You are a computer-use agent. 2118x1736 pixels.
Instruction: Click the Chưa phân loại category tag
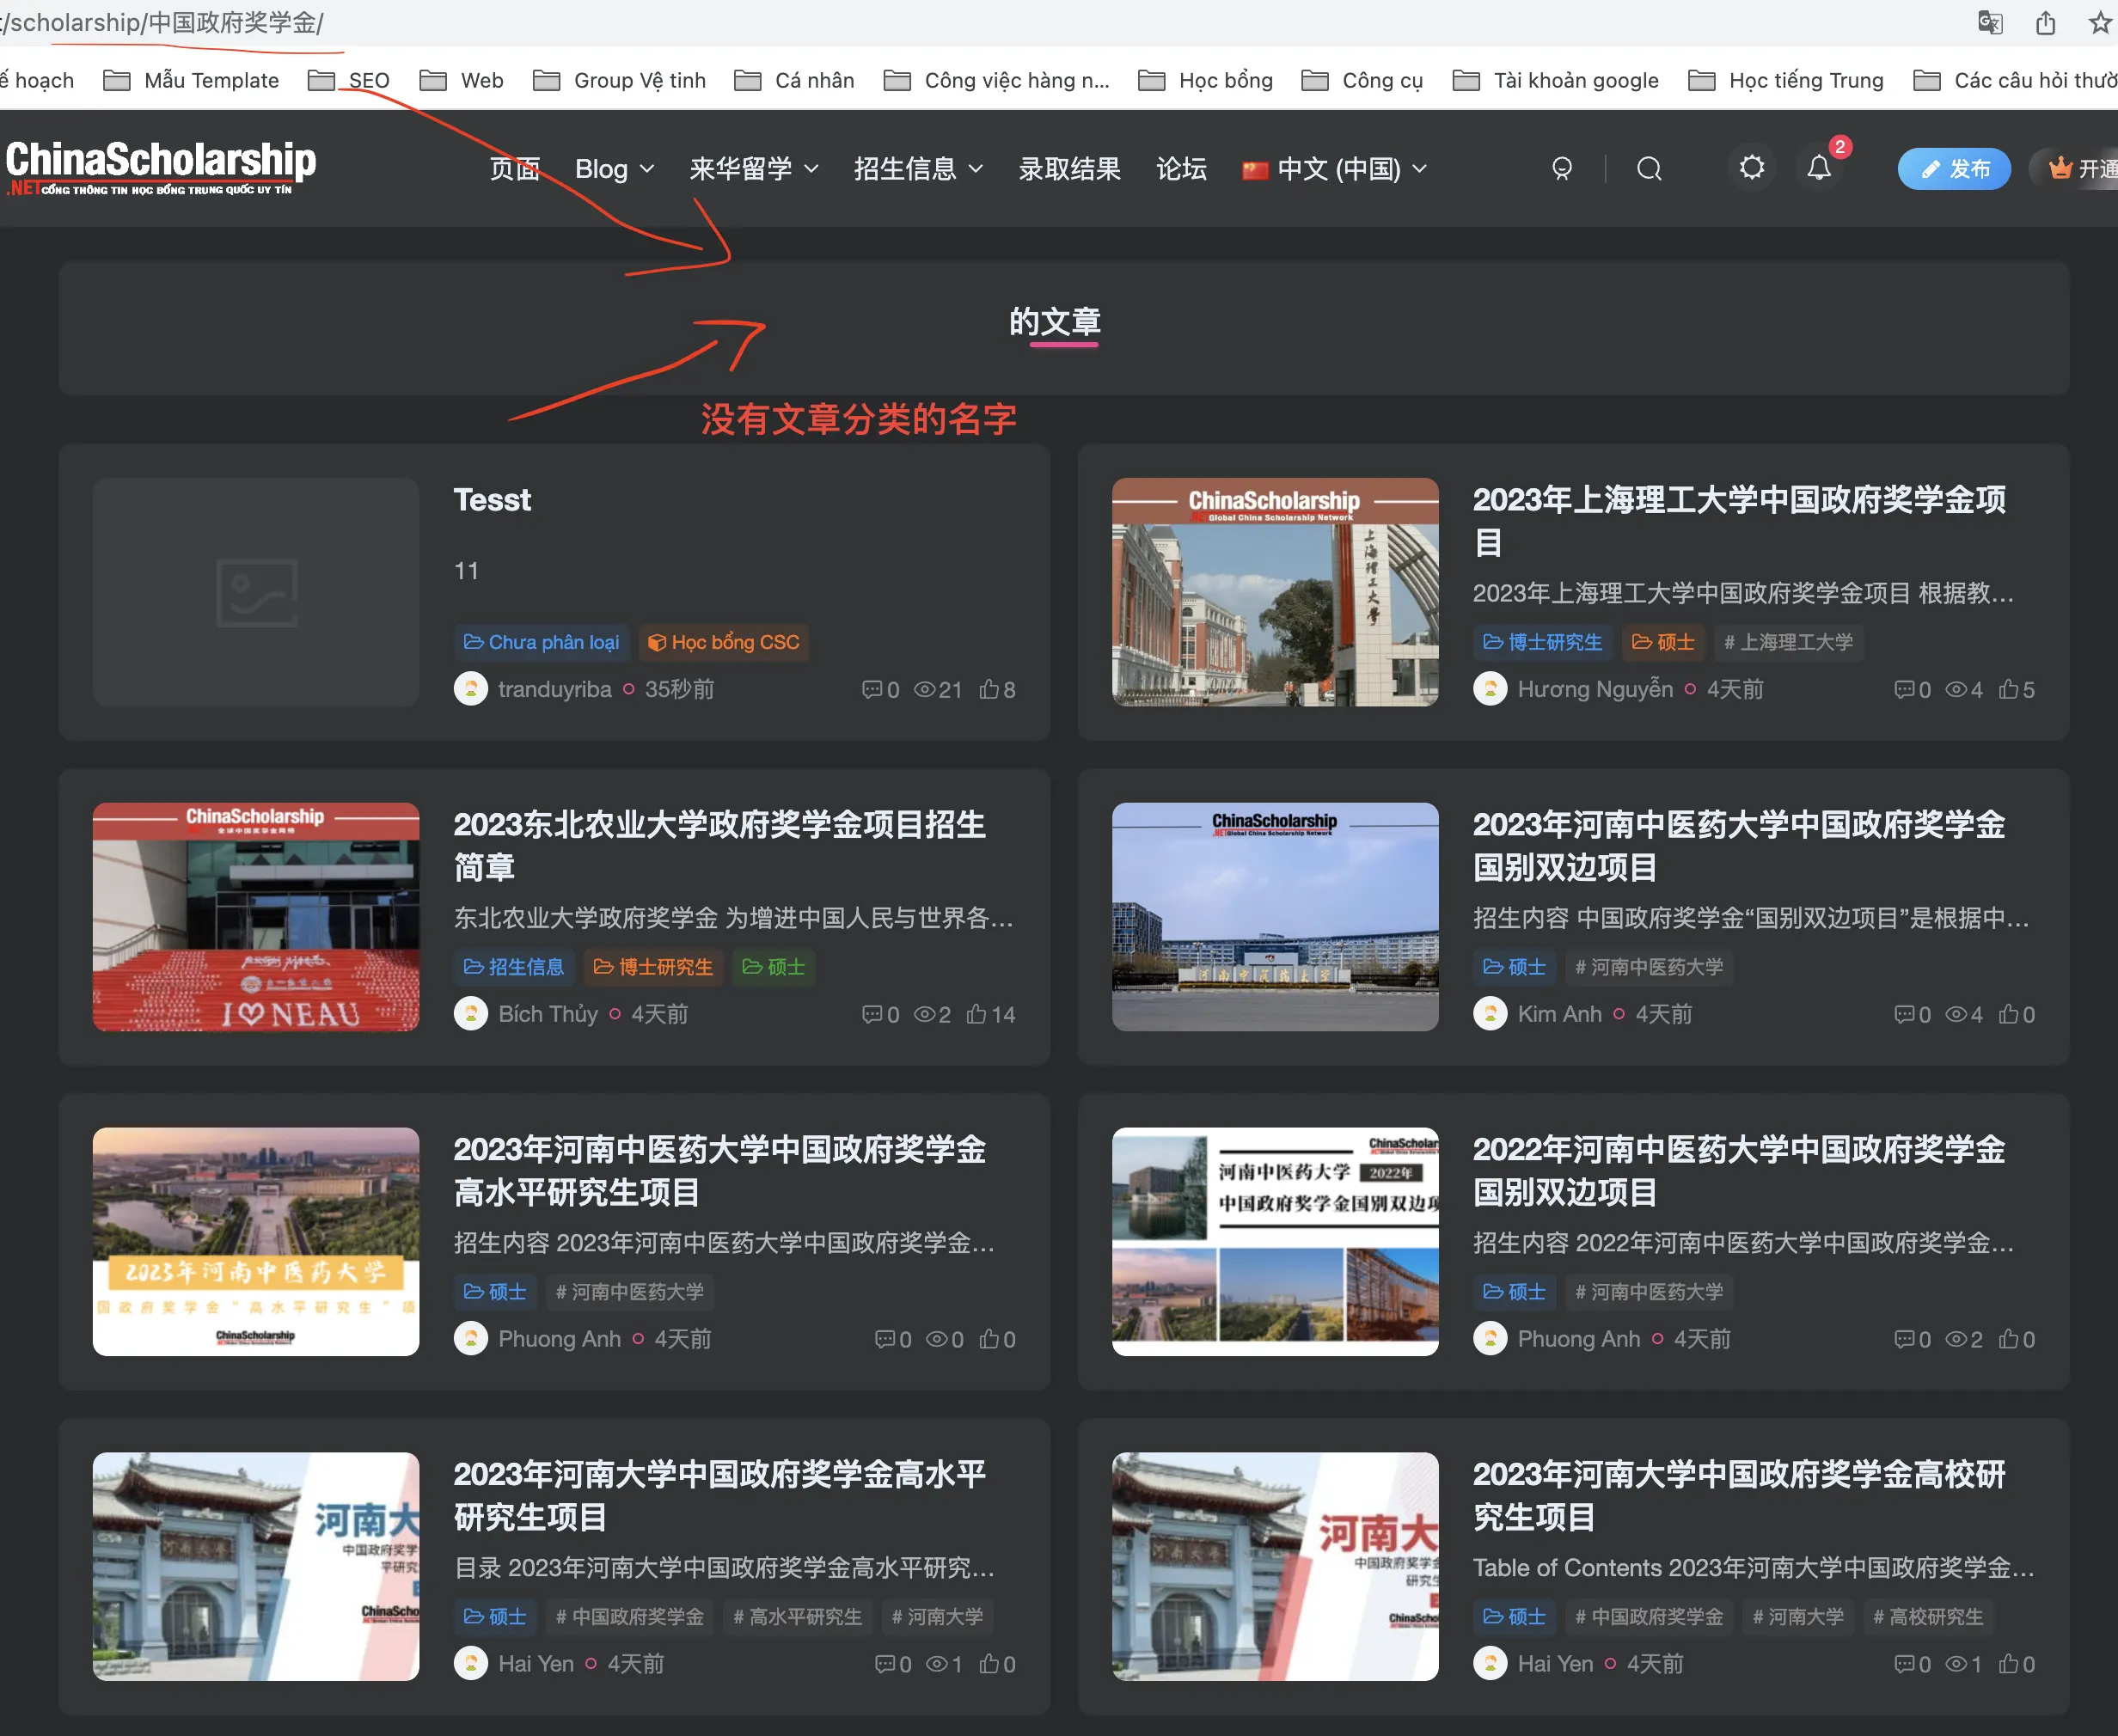coord(542,642)
